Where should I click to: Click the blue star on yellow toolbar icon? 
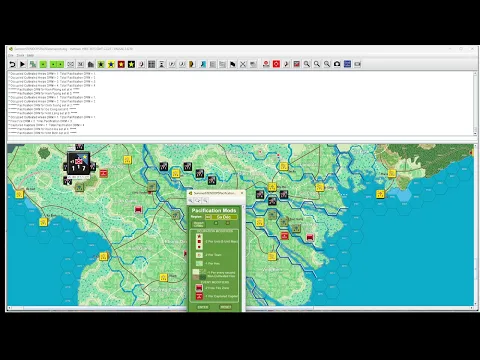[x=111, y=64]
